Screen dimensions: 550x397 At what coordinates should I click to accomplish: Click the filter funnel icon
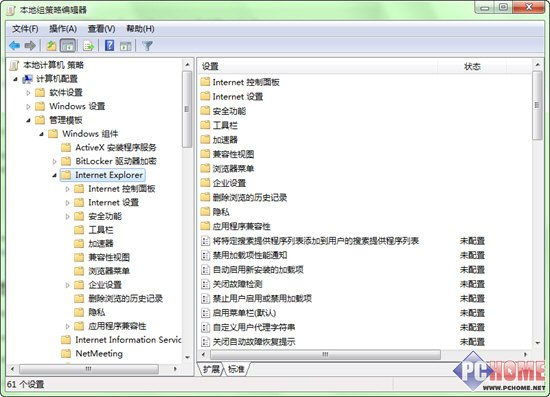coord(148,46)
